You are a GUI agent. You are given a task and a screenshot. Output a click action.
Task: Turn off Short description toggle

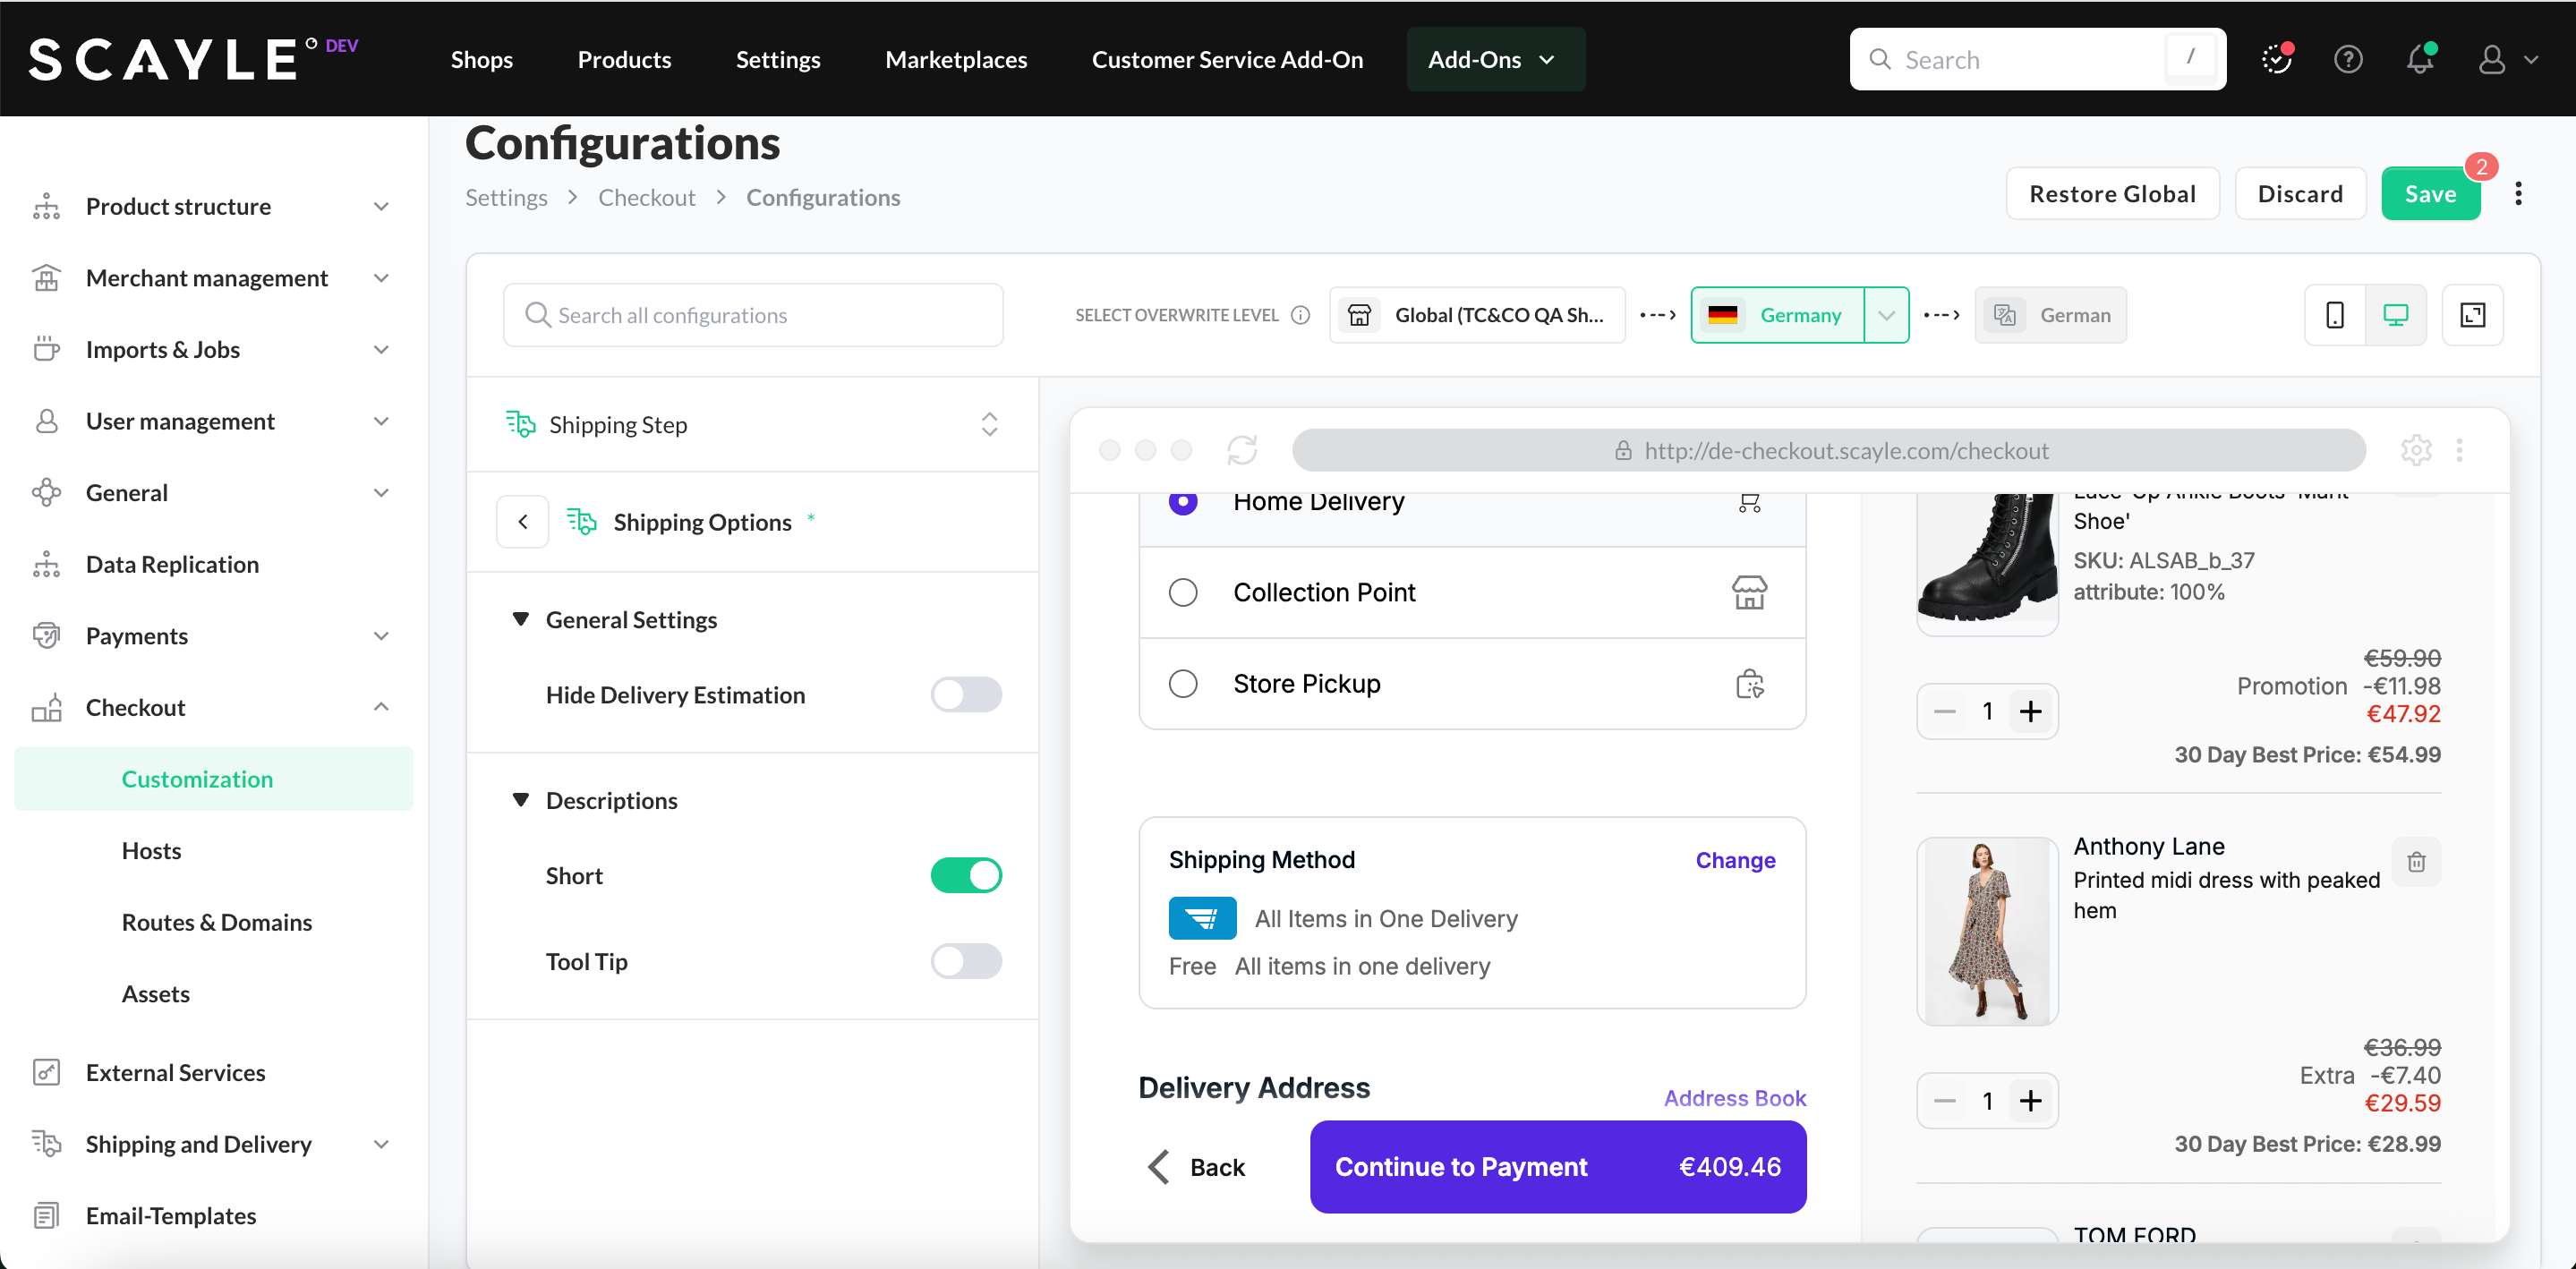click(965, 875)
